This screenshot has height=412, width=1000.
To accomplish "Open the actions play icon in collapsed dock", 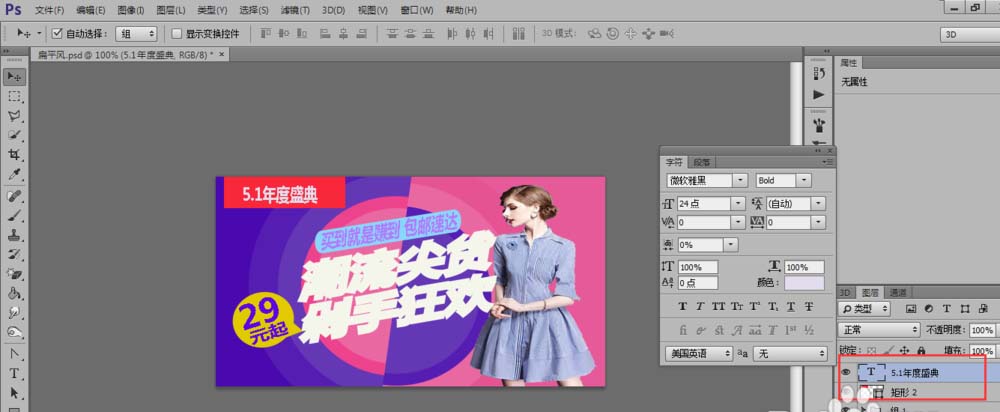I will 819,95.
